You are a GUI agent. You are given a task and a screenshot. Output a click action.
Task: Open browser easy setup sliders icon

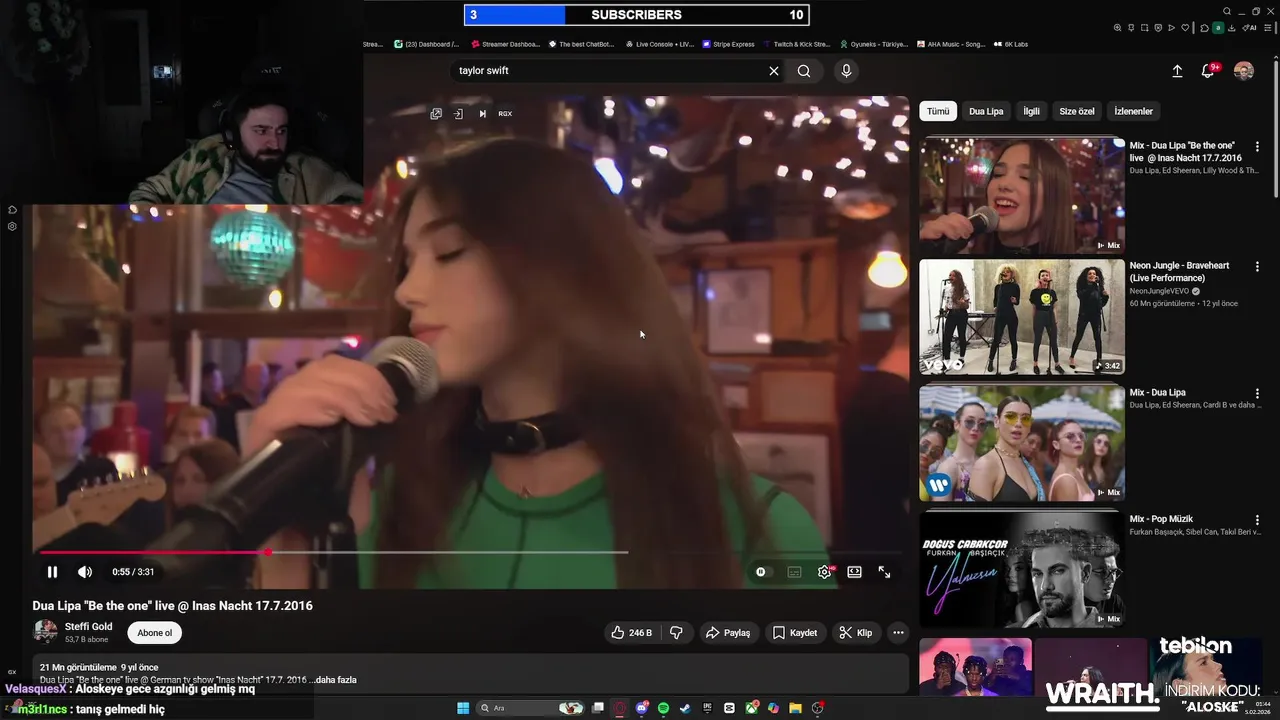pos(1268,28)
